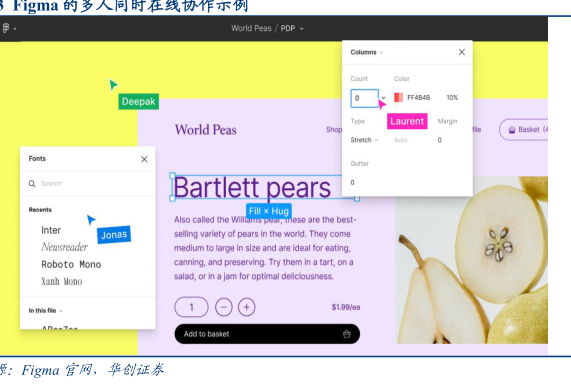
Task: Click the plus quantity button
Action: click(x=247, y=307)
